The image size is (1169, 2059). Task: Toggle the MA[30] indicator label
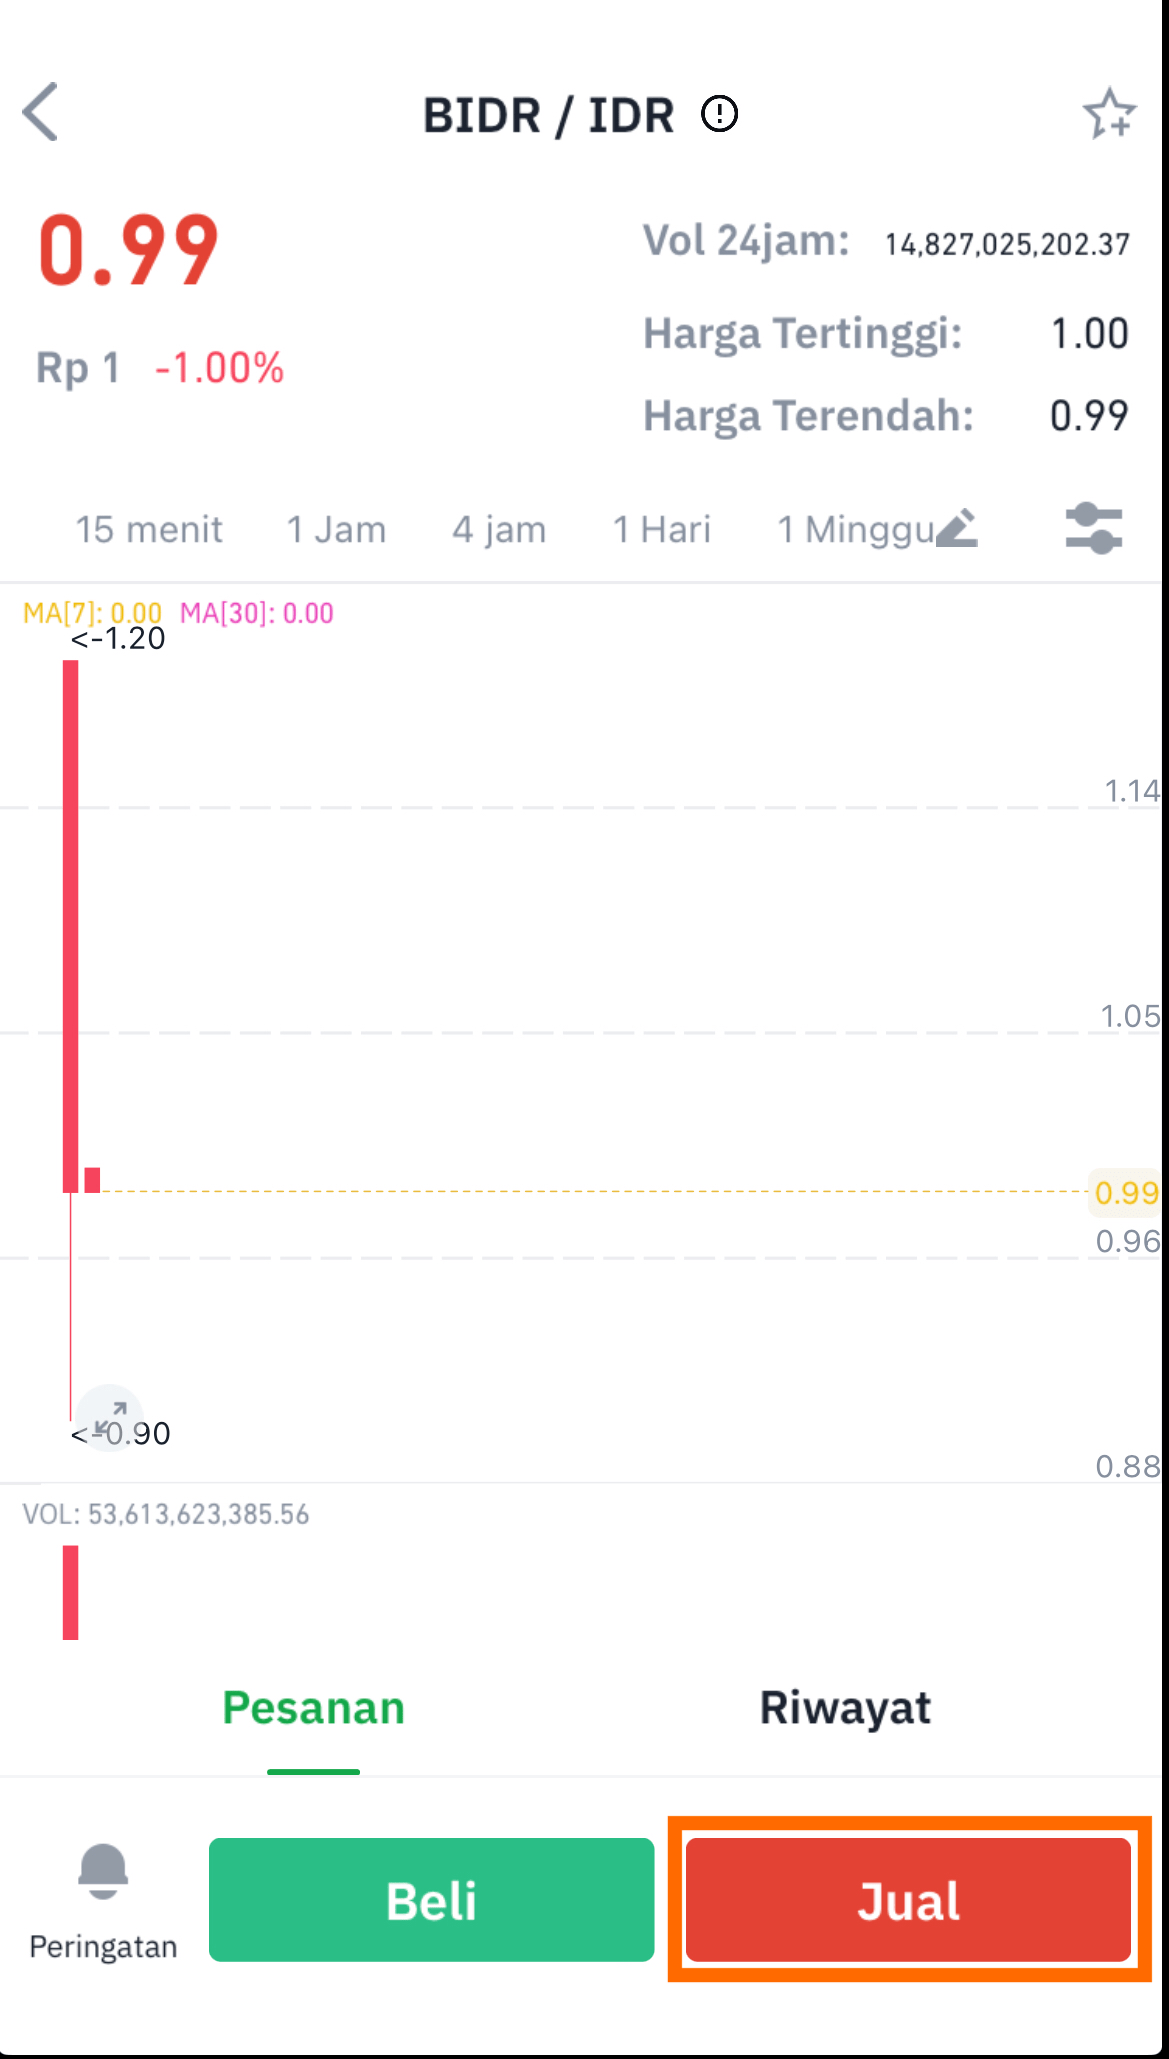256,612
